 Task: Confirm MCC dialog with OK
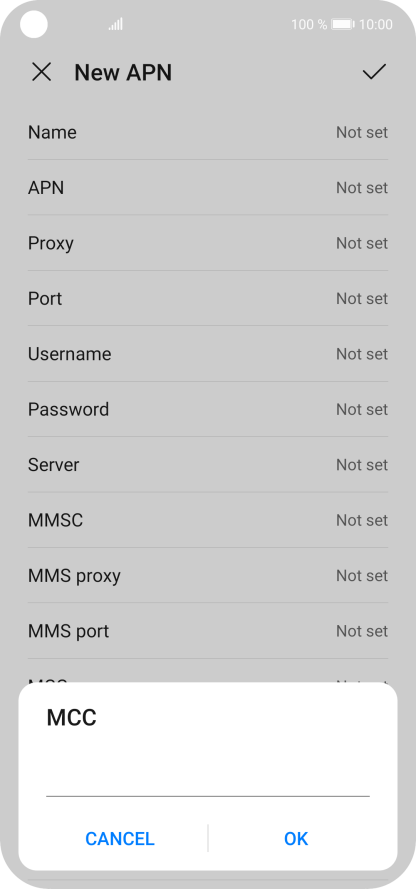click(x=296, y=839)
